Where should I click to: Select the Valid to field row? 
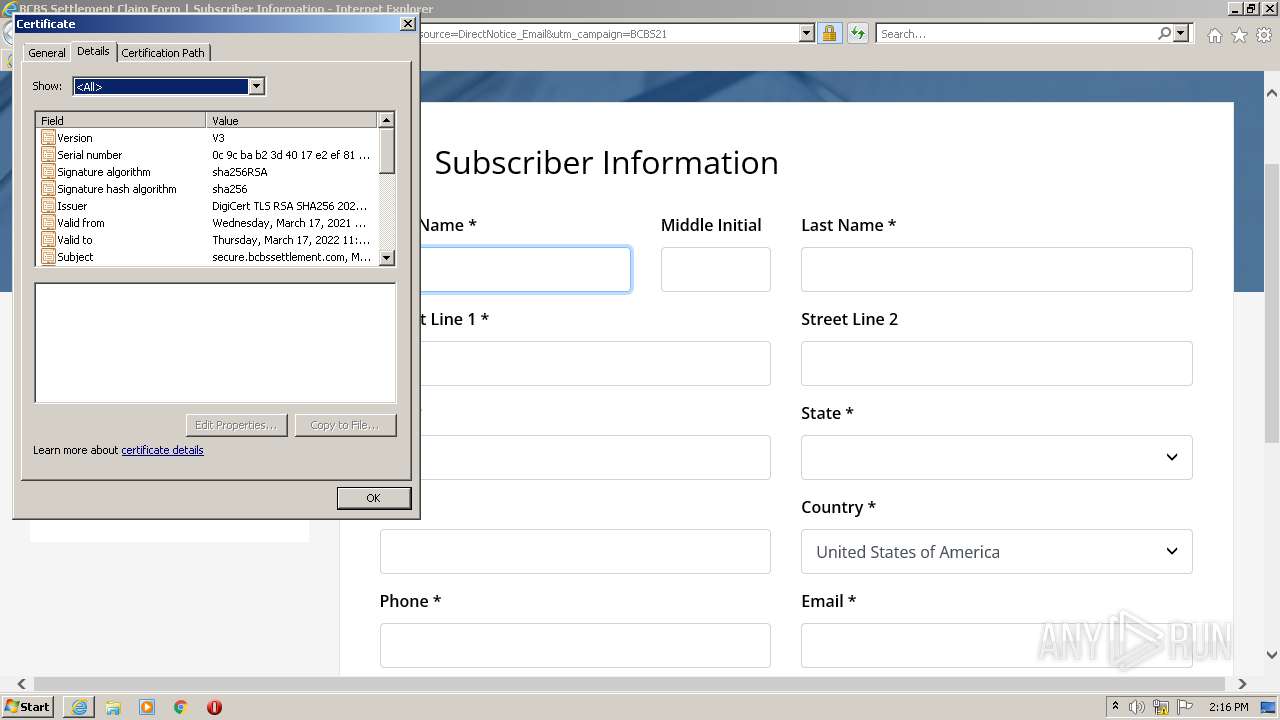207,240
